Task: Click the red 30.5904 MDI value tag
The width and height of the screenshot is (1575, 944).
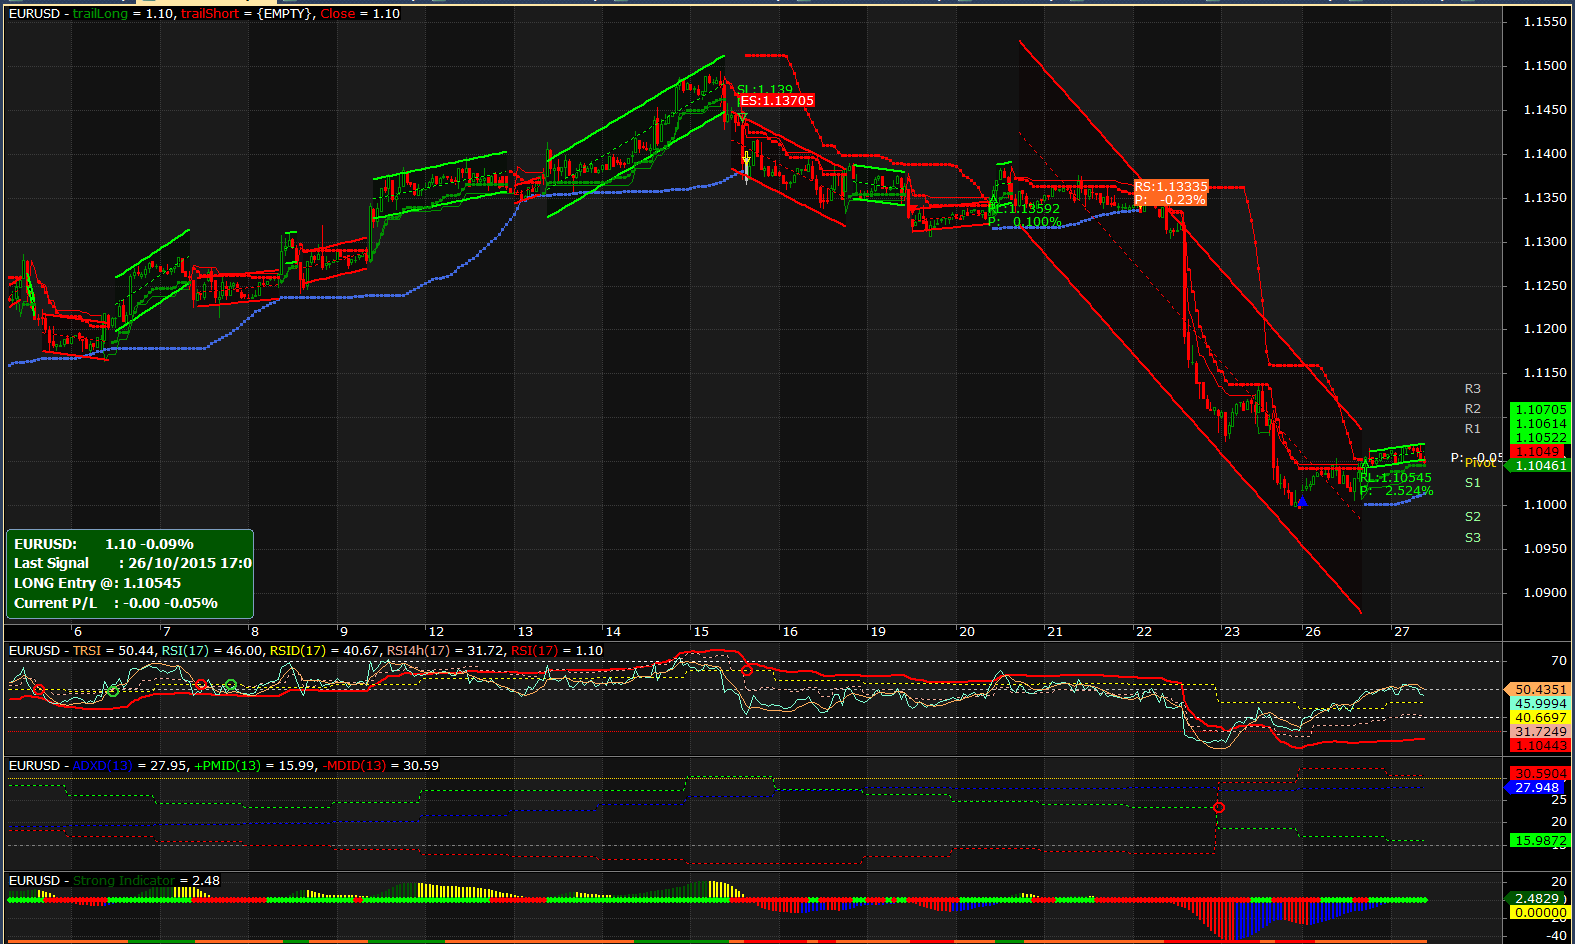Action: tap(1541, 774)
